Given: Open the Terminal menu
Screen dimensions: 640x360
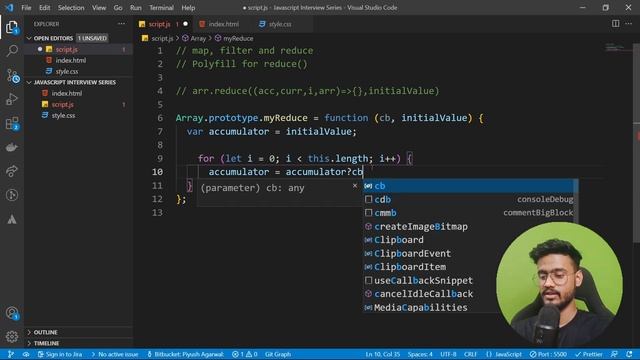Looking at the screenshot, I should 161,7.
